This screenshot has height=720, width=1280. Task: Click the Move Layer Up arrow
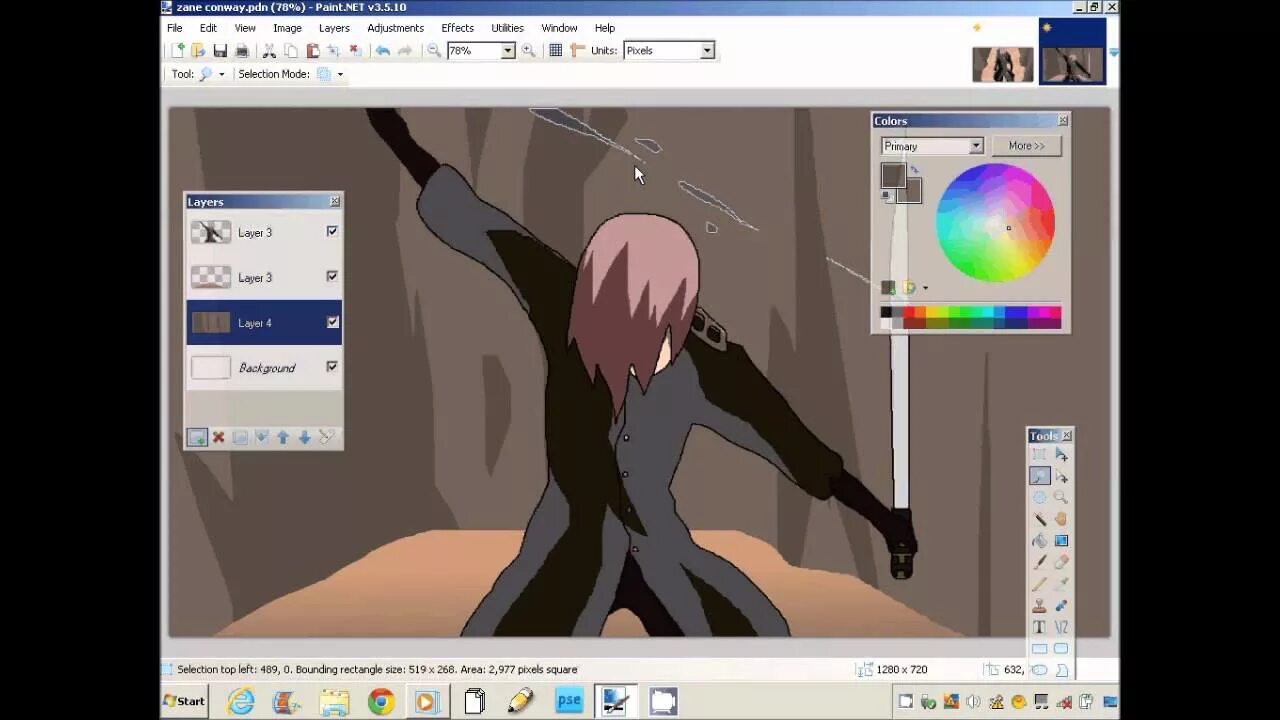[x=283, y=437]
